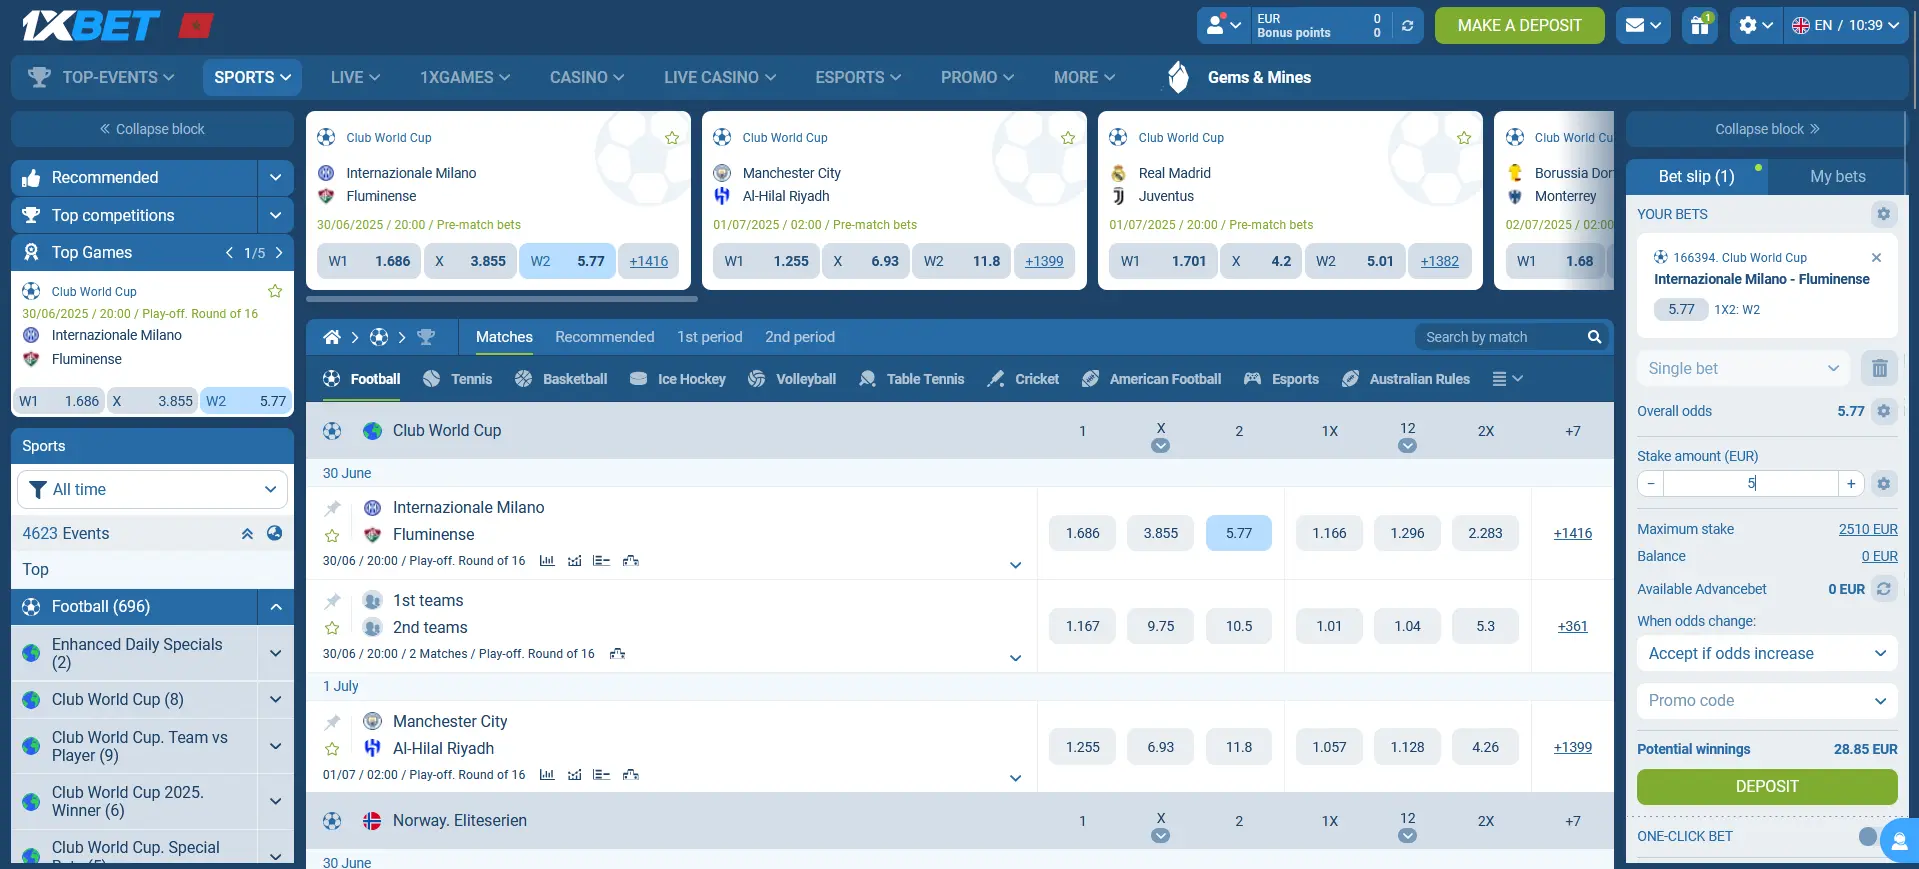Open the LIVE menu

(x=355, y=77)
